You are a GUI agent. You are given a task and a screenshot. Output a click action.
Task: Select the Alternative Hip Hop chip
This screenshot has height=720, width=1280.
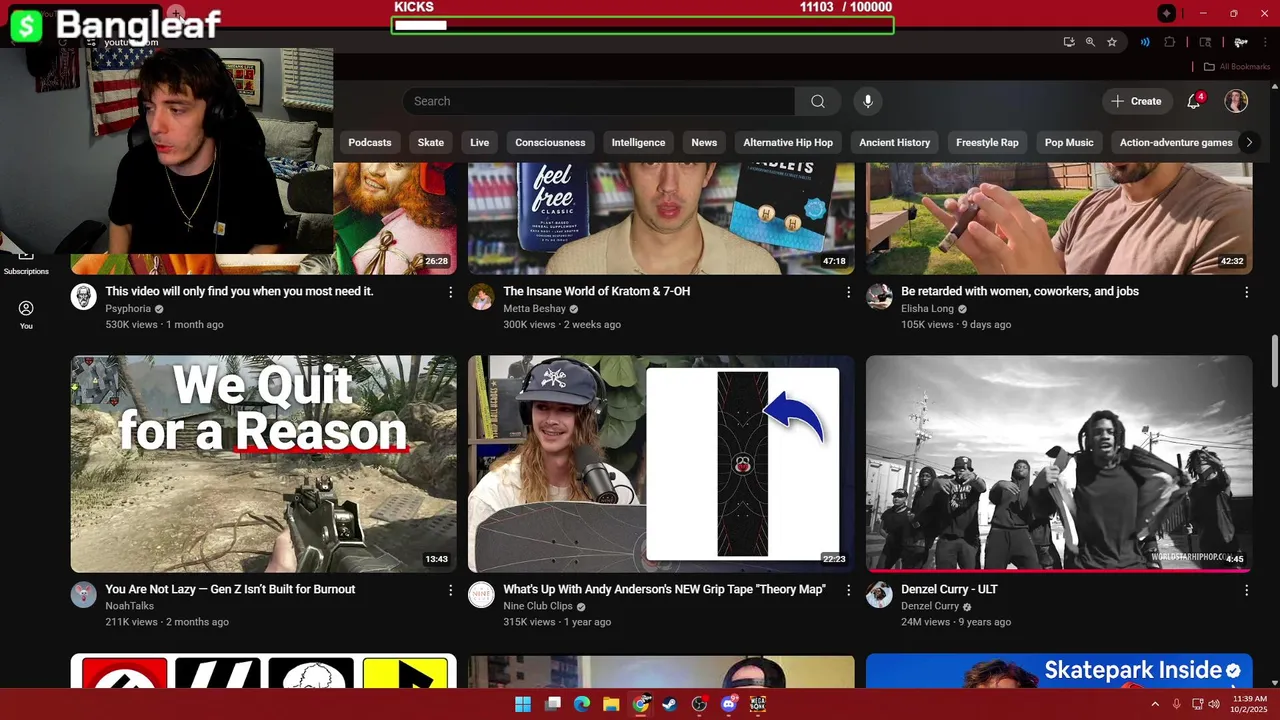pos(788,142)
